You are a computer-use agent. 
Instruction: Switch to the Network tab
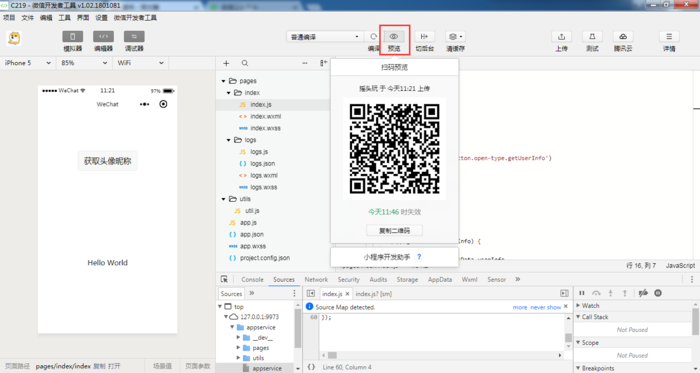coord(316,279)
